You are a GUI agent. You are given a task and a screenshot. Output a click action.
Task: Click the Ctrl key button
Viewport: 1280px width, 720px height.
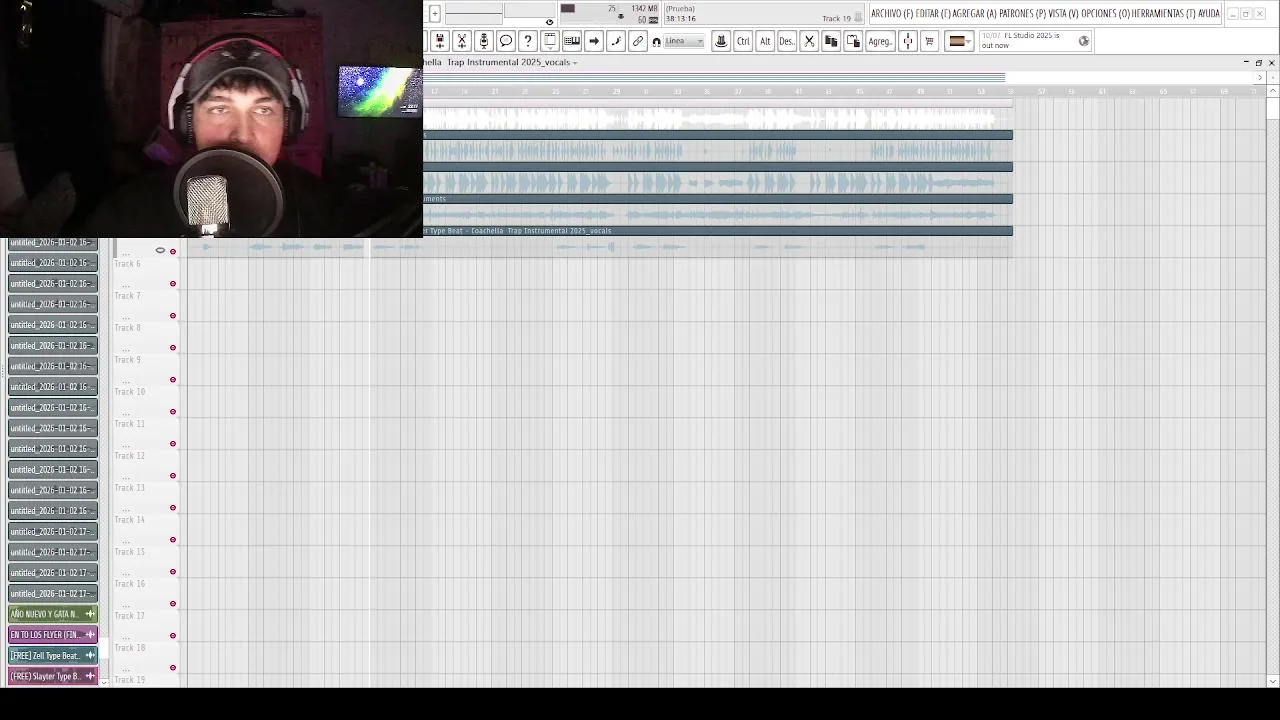point(743,41)
